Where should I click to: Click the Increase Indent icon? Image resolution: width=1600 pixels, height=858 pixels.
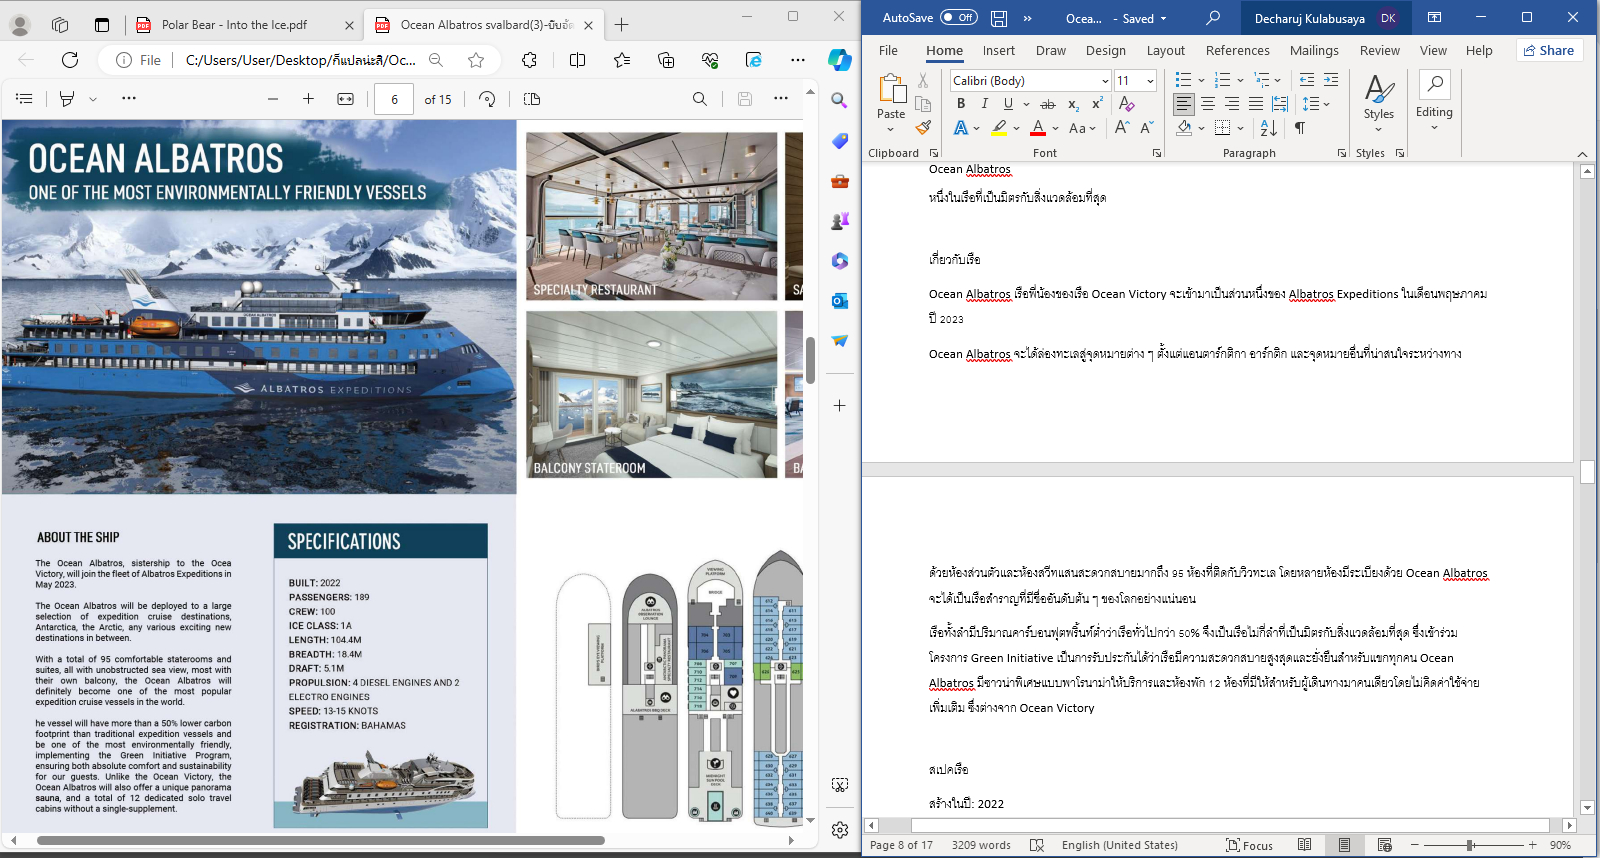coord(1331,80)
